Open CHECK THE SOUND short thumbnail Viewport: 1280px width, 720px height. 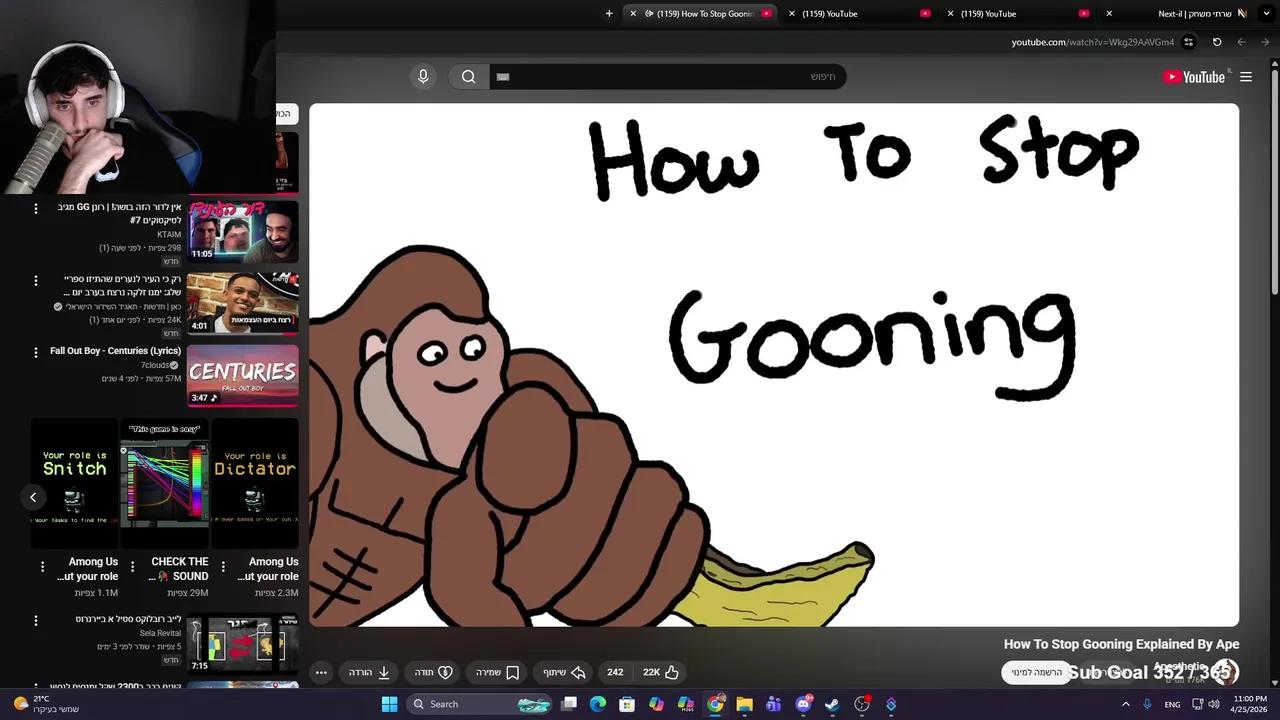(165, 483)
